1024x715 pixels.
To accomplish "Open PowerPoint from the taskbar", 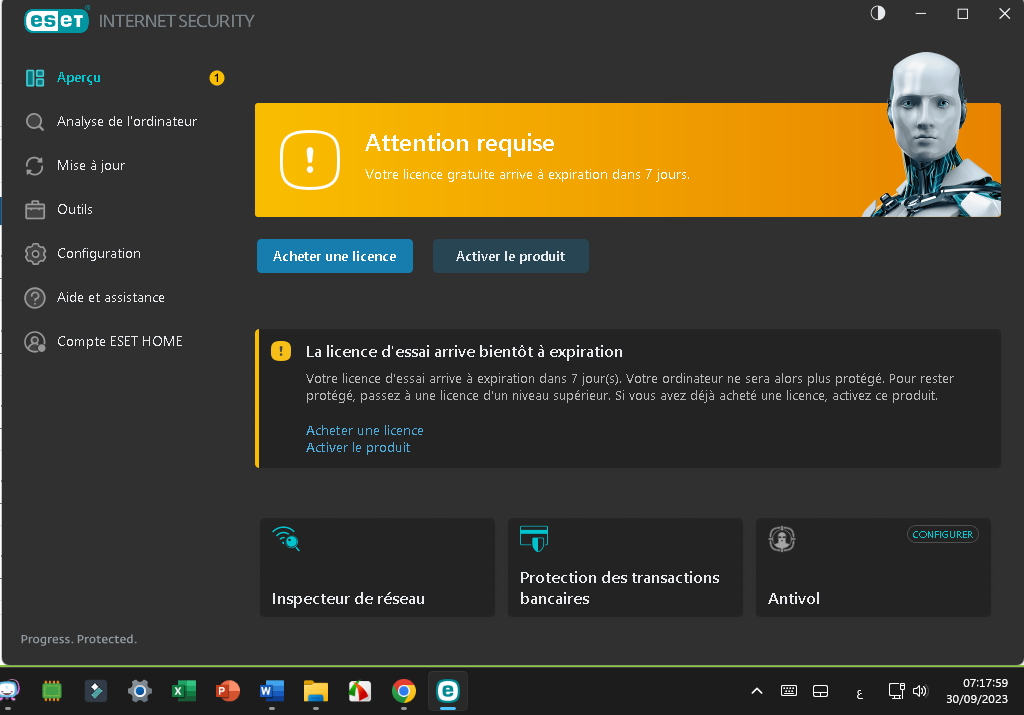I will pyautogui.click(x=228, y=691).
